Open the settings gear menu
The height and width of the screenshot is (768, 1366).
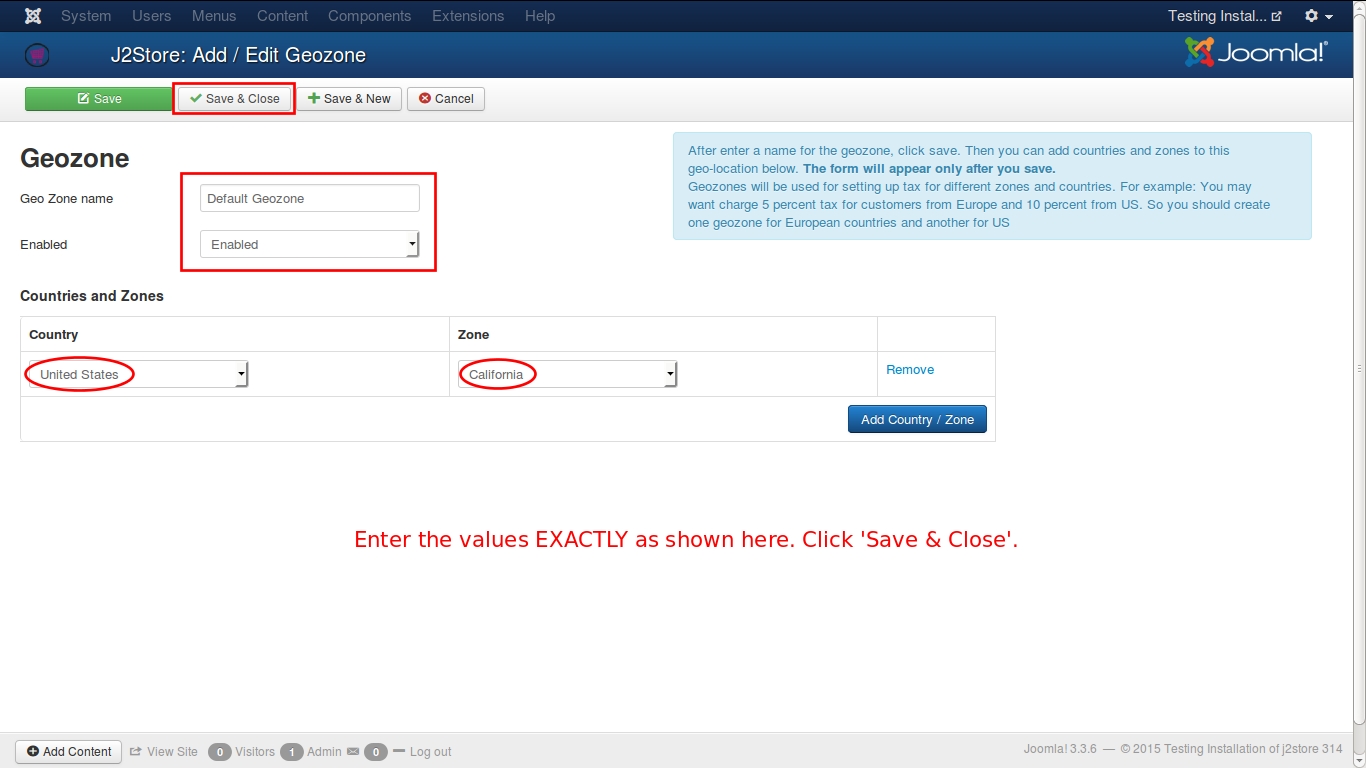point(1318,16)
